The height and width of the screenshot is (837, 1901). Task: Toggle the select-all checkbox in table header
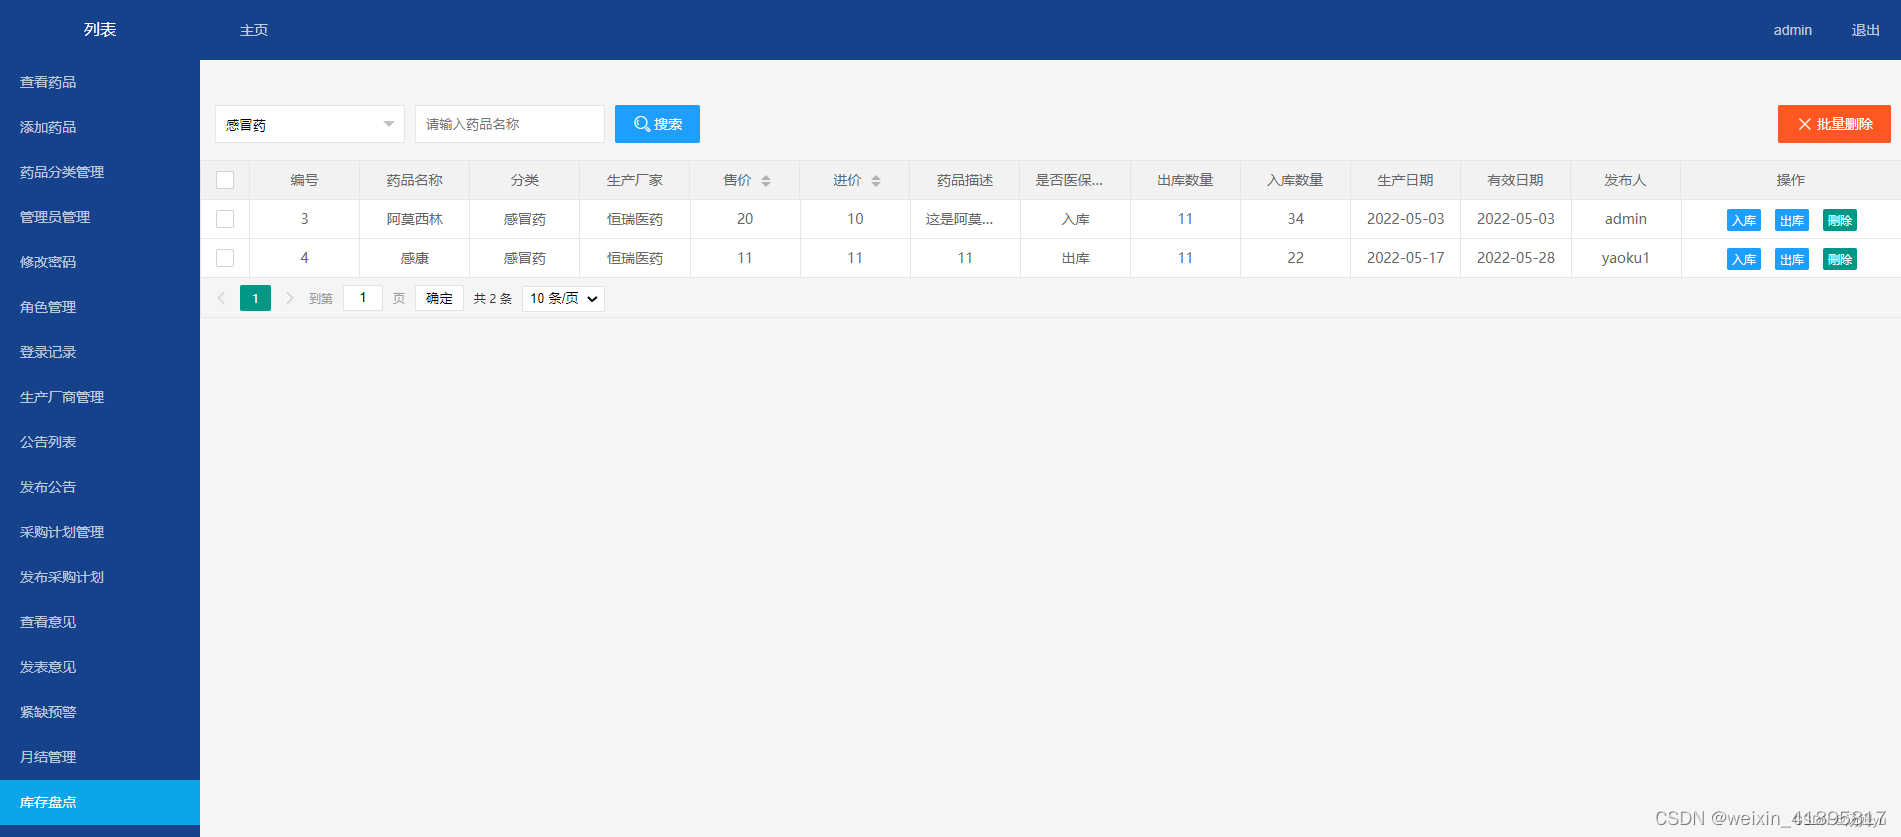tap(225, 180)
